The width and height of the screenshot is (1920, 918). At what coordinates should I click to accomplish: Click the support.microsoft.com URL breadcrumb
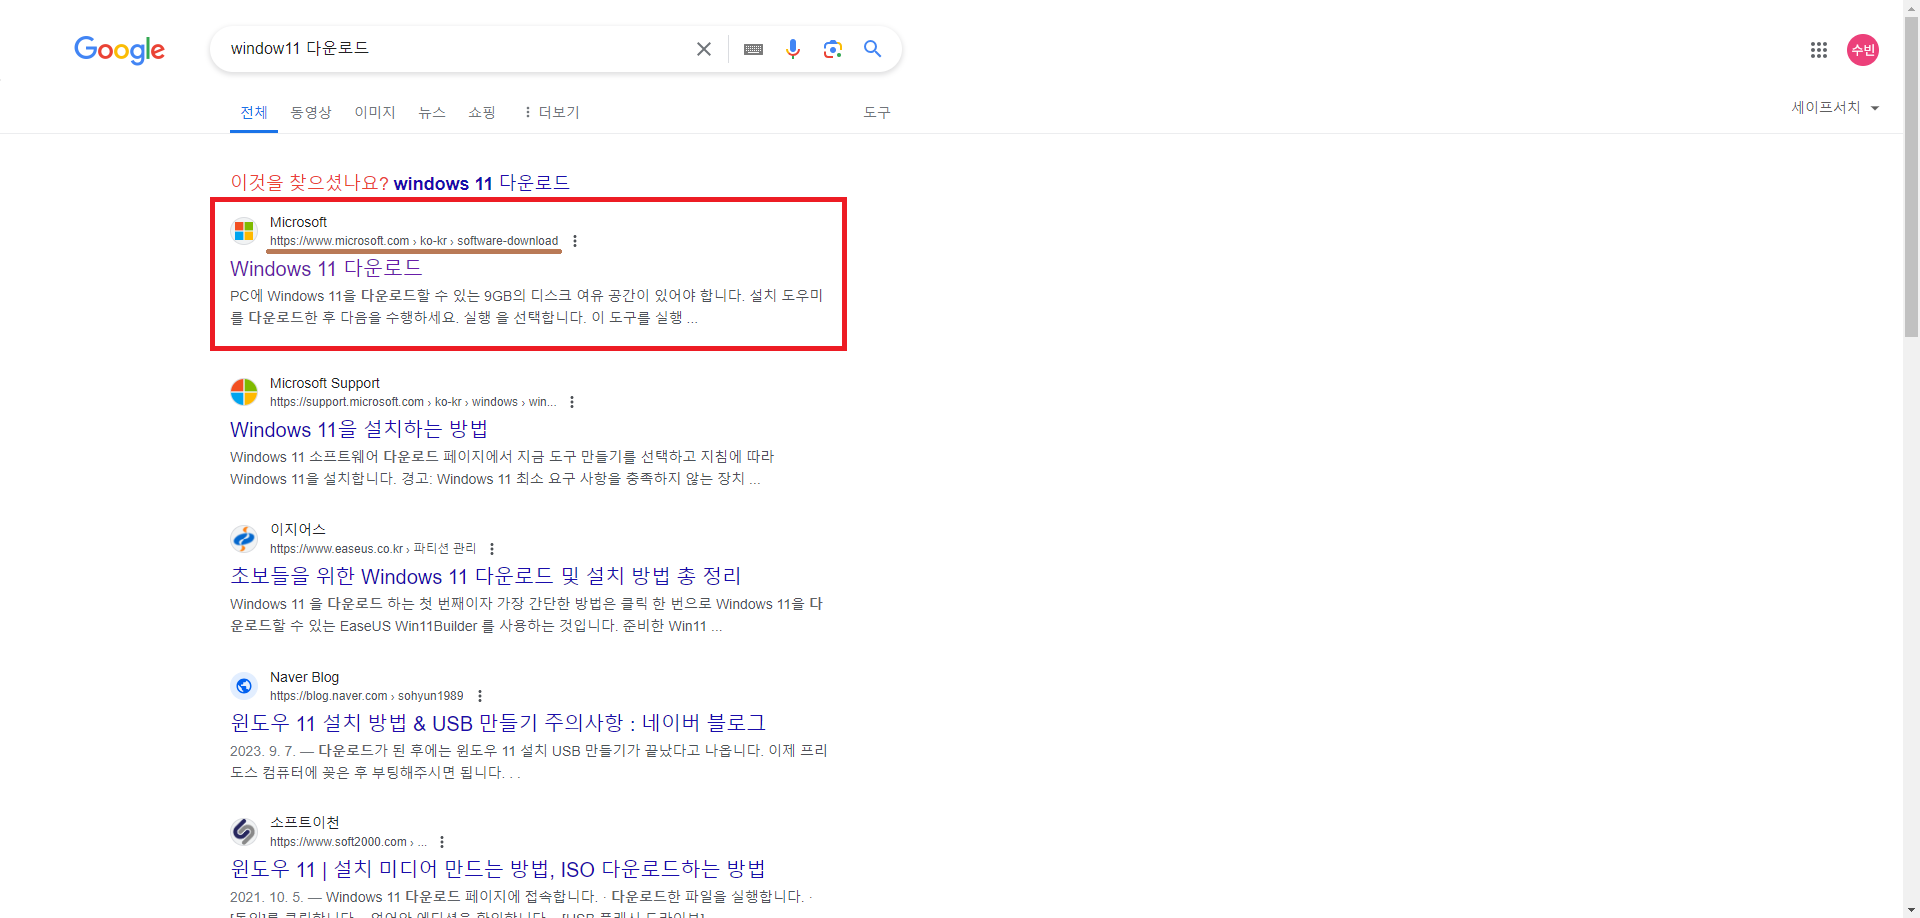pos(413,402)
